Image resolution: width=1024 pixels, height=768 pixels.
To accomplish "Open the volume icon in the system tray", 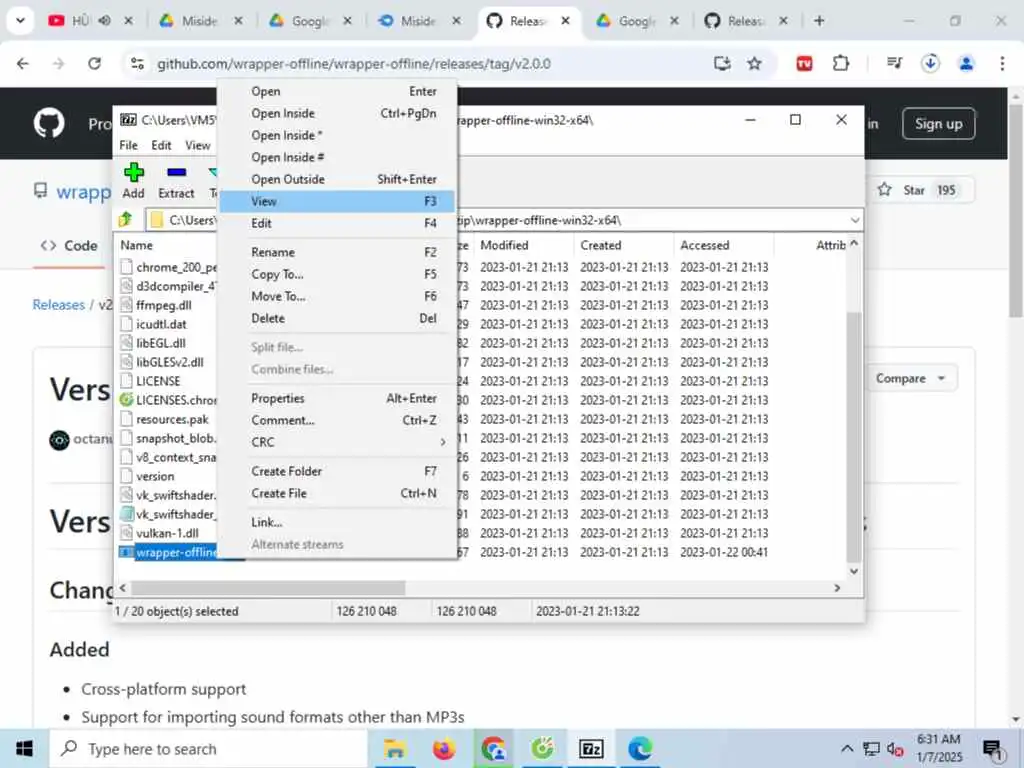I will (895, 749).
